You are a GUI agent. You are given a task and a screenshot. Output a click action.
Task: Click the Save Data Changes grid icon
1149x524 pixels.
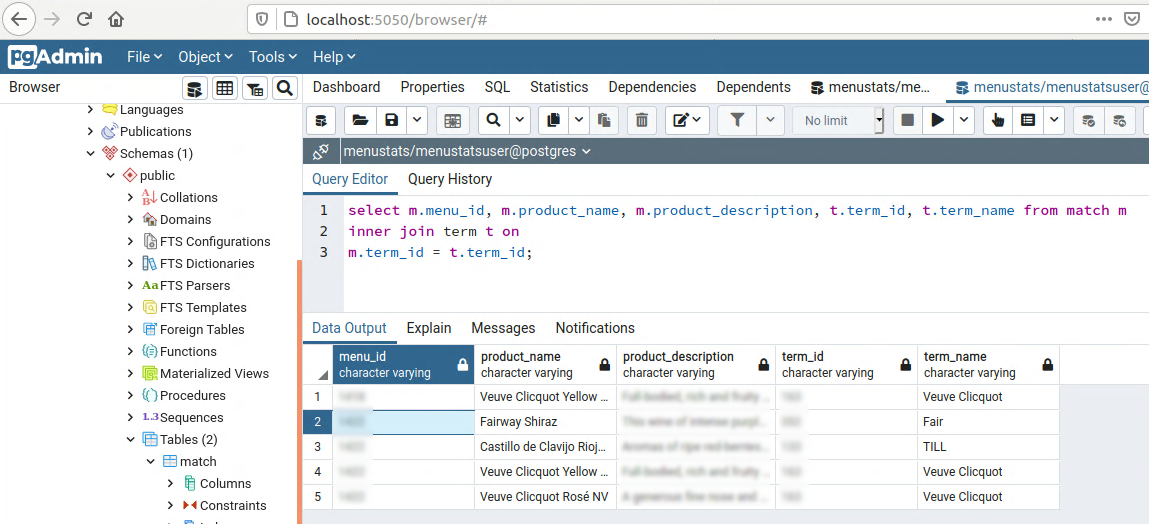click(453, 120)
